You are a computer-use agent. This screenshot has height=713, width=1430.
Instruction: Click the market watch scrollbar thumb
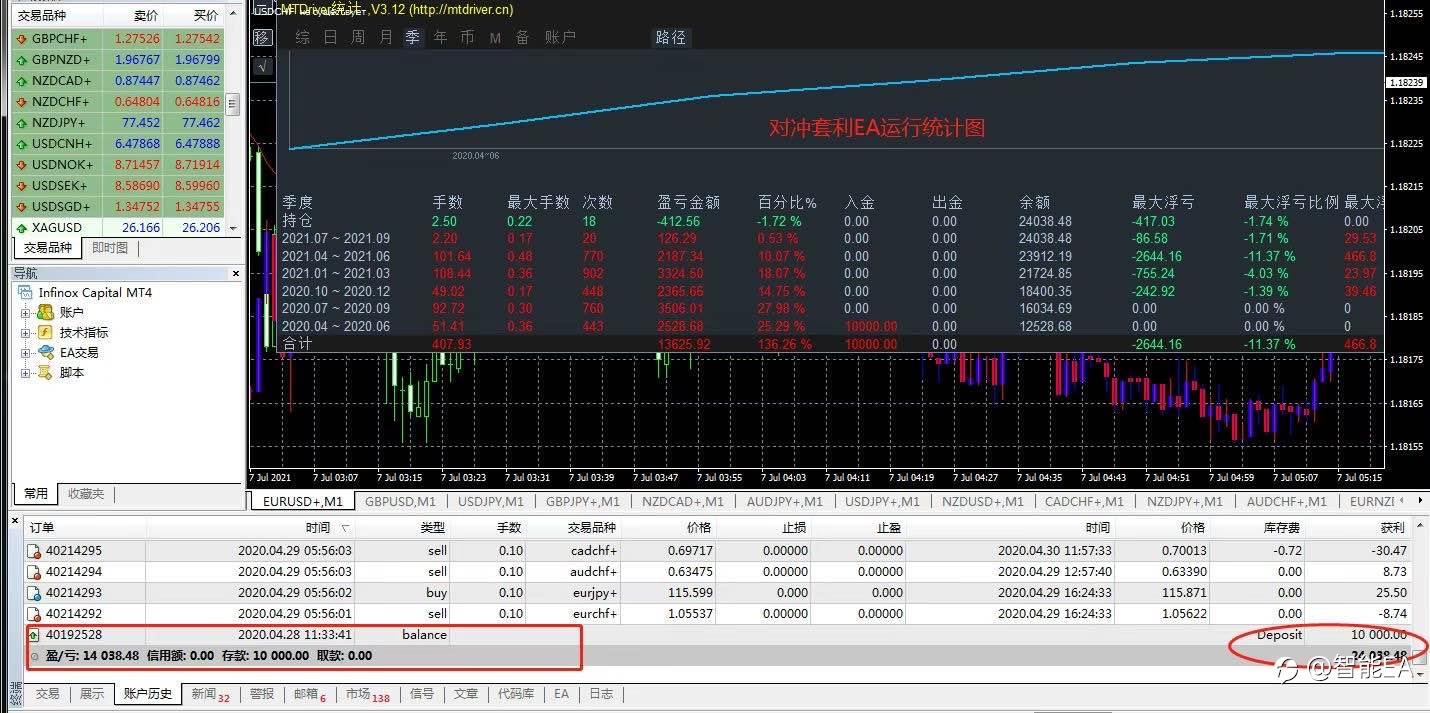pyautogui.click(x=233, y=105)
